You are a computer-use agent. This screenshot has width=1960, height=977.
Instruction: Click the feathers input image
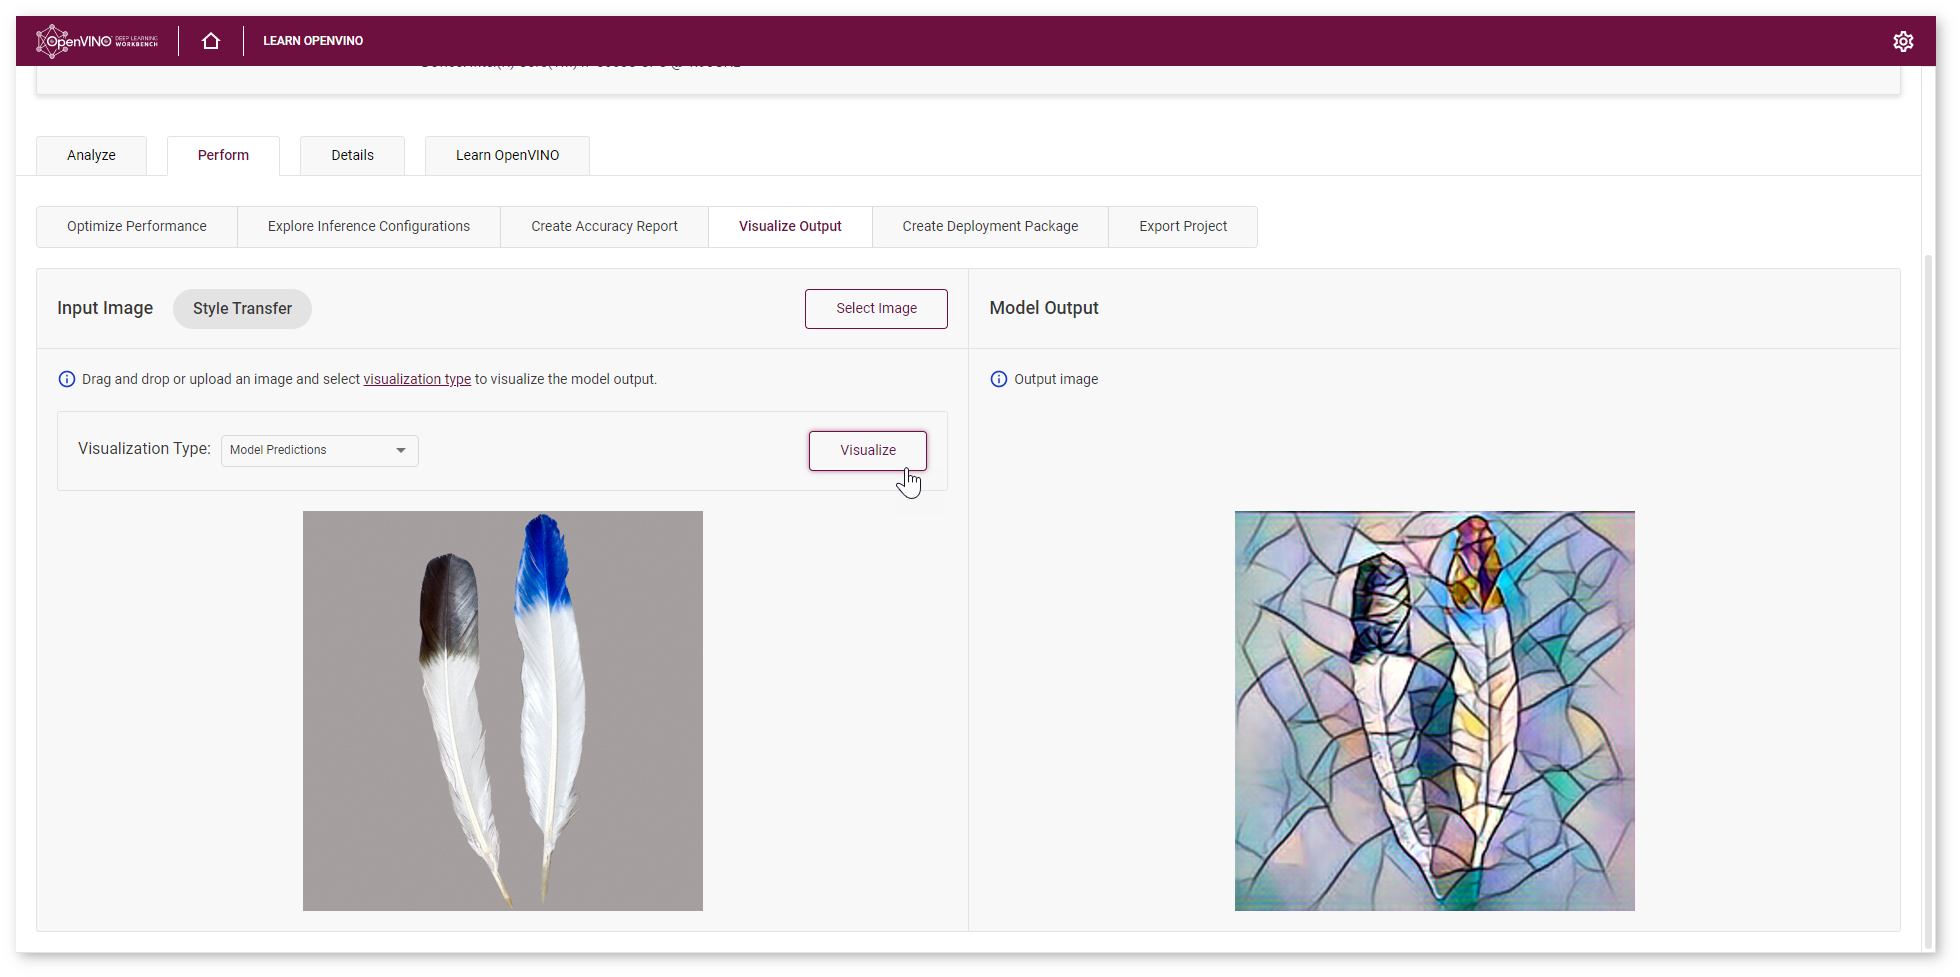click(503, 711)
